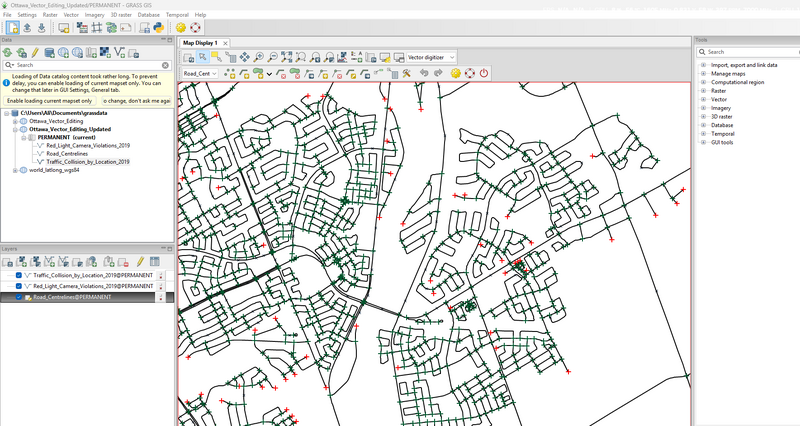Screen dimensions: 800x426
Task: Activate Zoom in tool
Action: tap(259, 57)
